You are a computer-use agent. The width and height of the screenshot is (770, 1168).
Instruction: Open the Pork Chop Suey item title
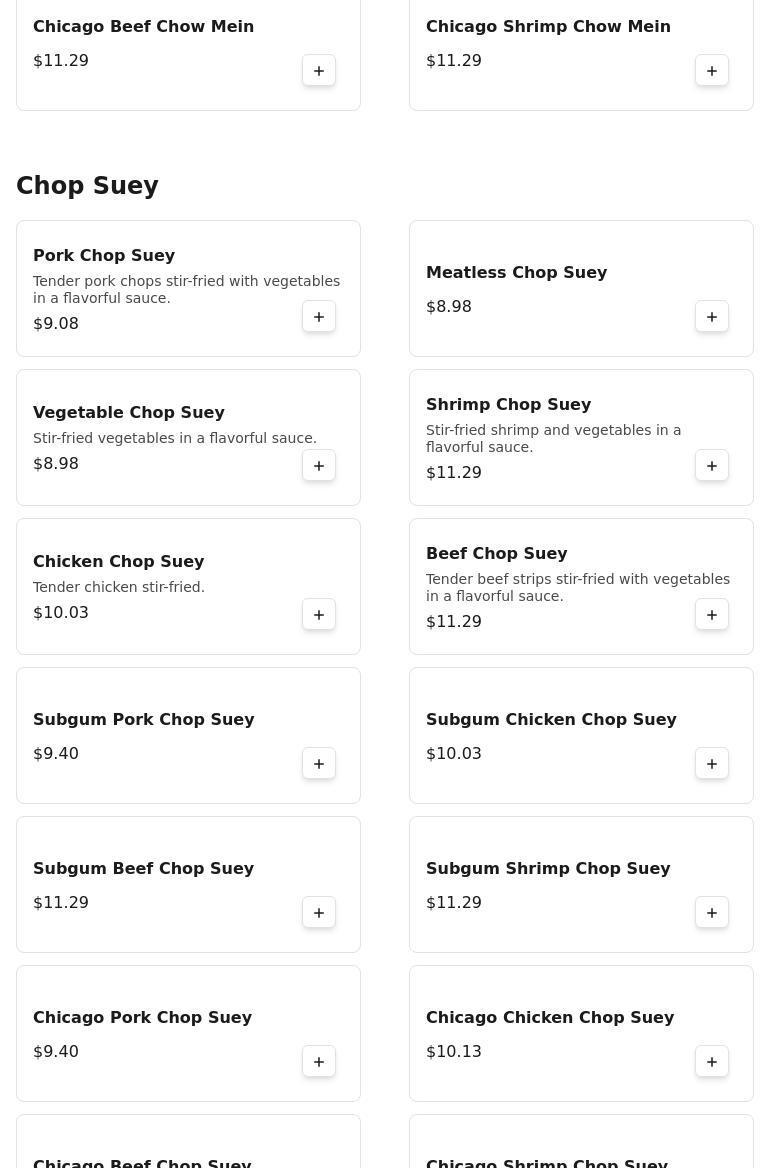104,256
